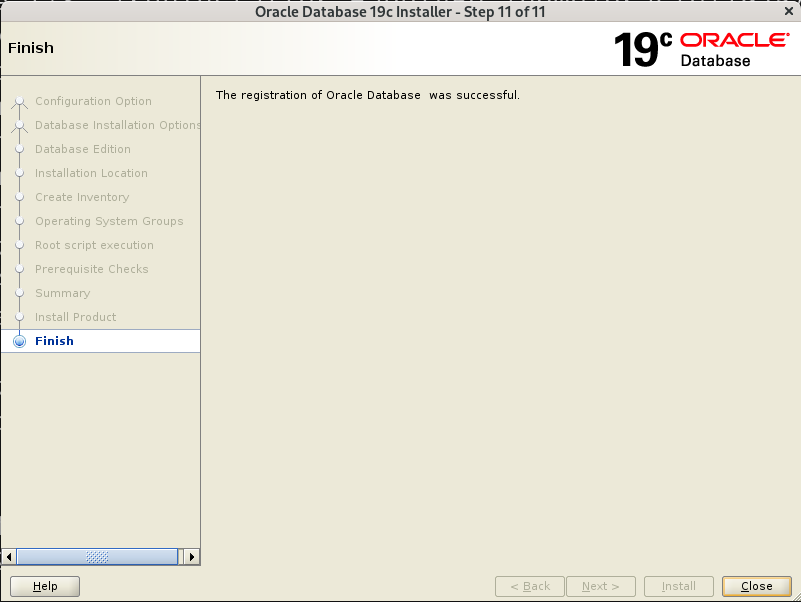Screen dimensions: 801x602
Task: Click the Database Edition step circle
Action: click(x=19, y=149)
